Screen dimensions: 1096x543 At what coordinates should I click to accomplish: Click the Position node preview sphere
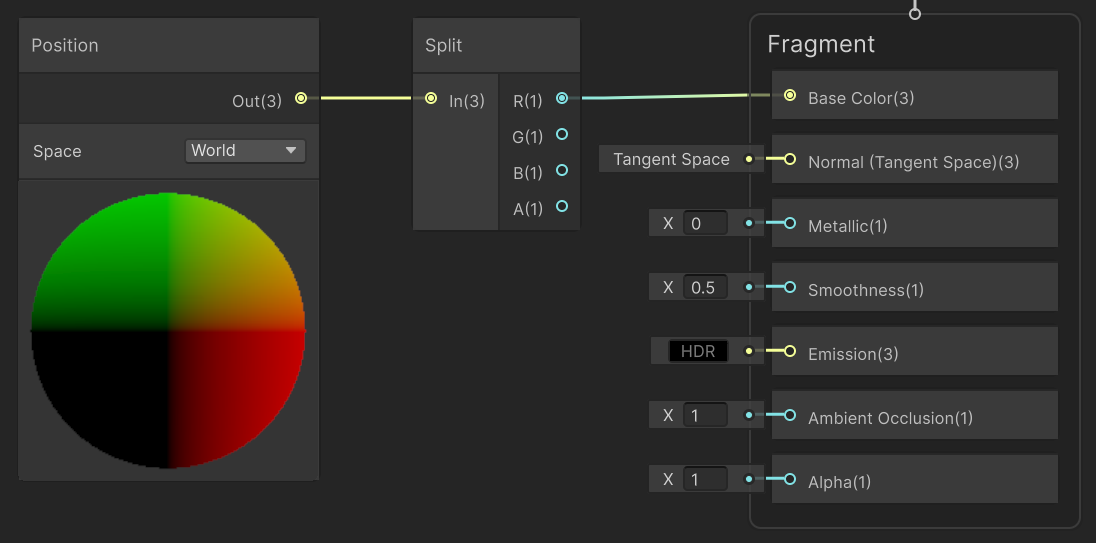[168, 330]
